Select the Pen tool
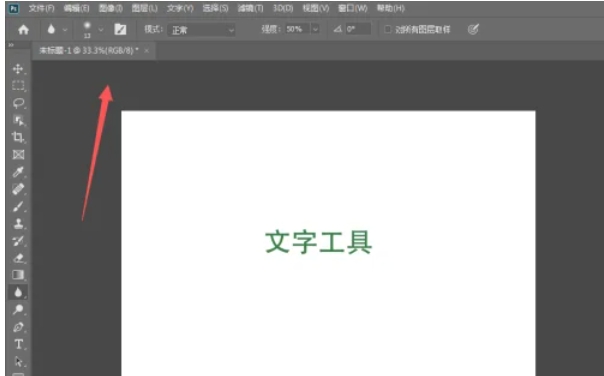The image size is (604, 376). 18,327
